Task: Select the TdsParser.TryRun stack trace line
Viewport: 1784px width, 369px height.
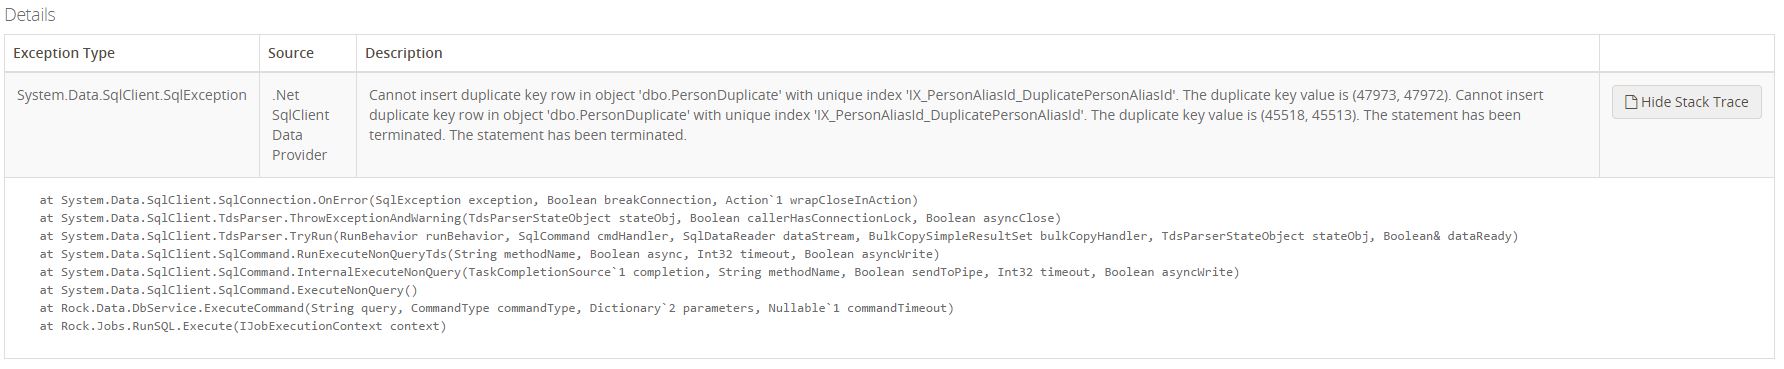Action: click(x=779, y=236)
